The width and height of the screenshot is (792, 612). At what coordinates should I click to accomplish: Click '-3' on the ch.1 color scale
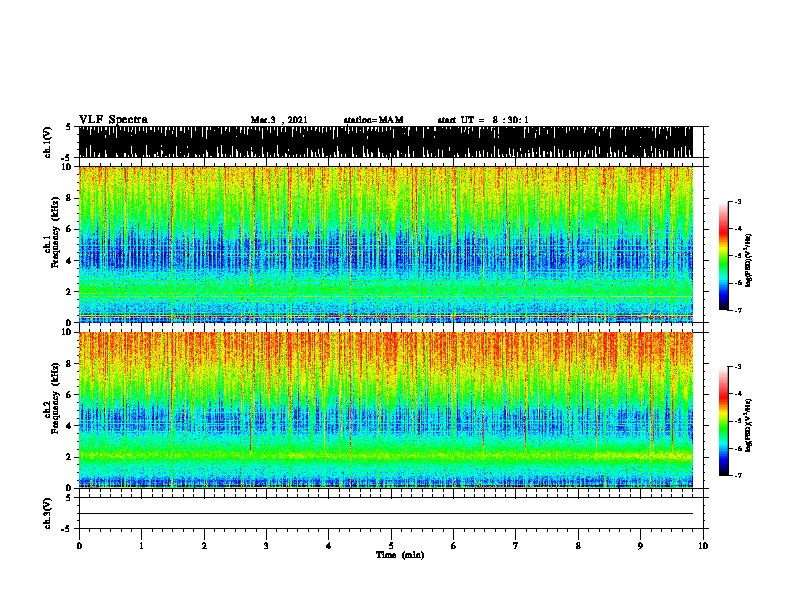pyautogui.click(x=738, y=202)
